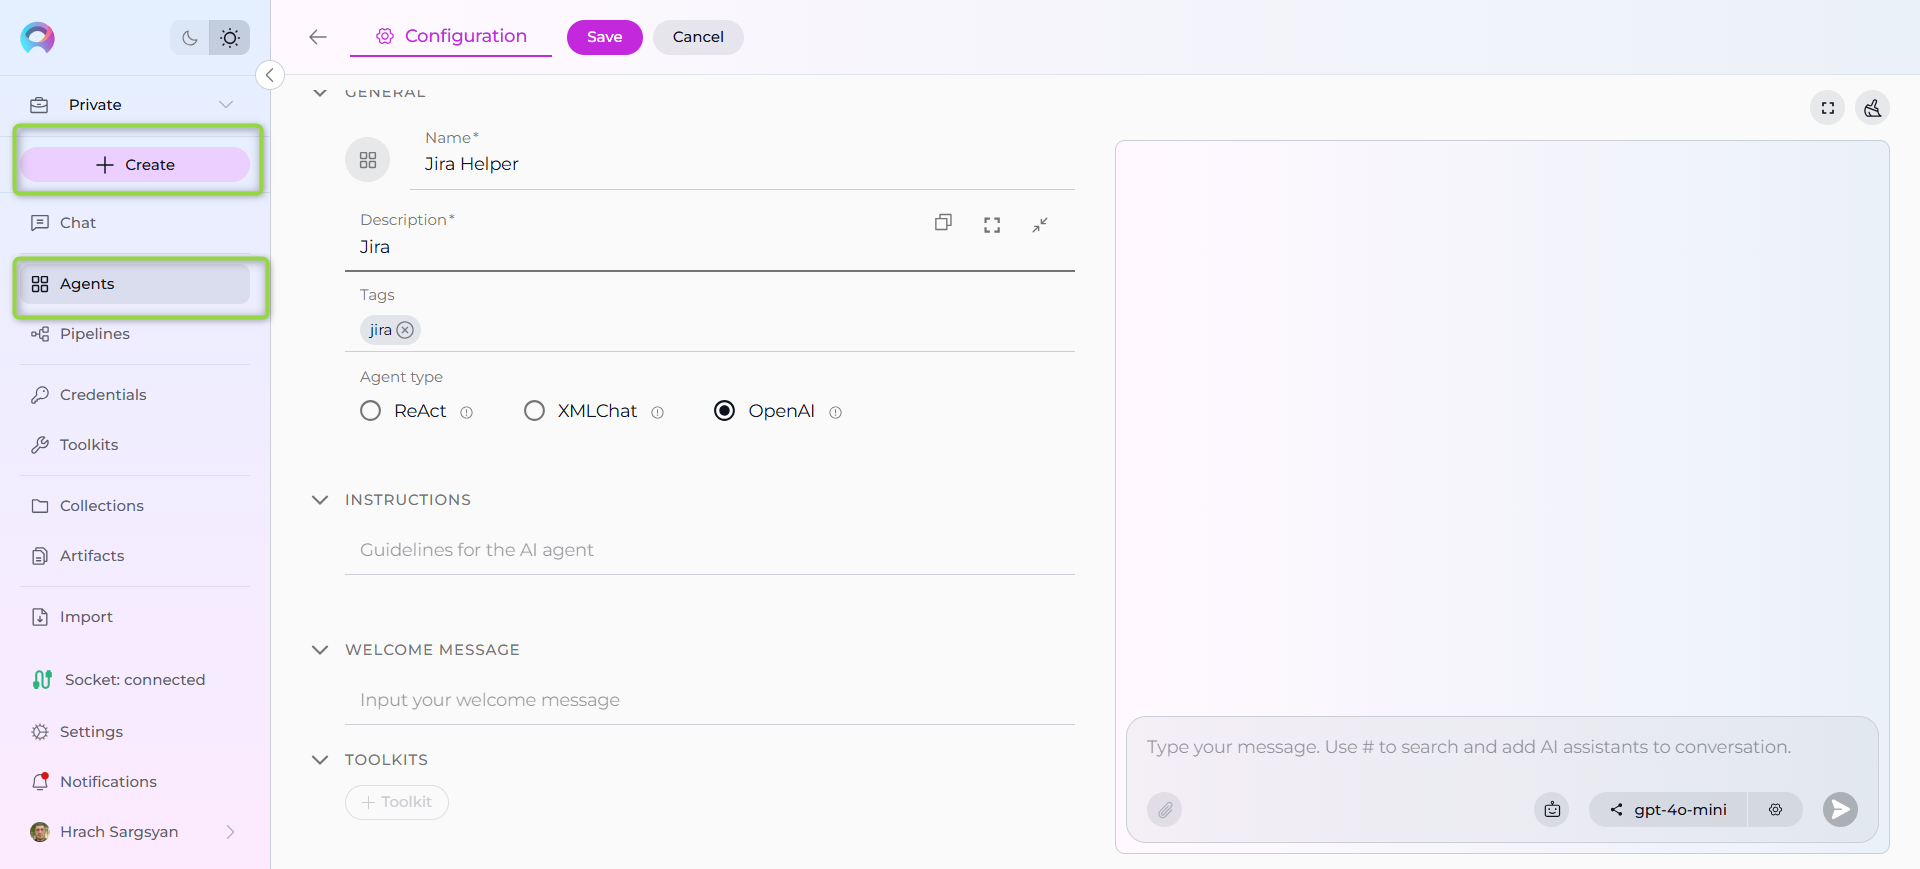Open the gpt-4o-mini model selector
1920x869 pixels.
[x=1668, y=809]
